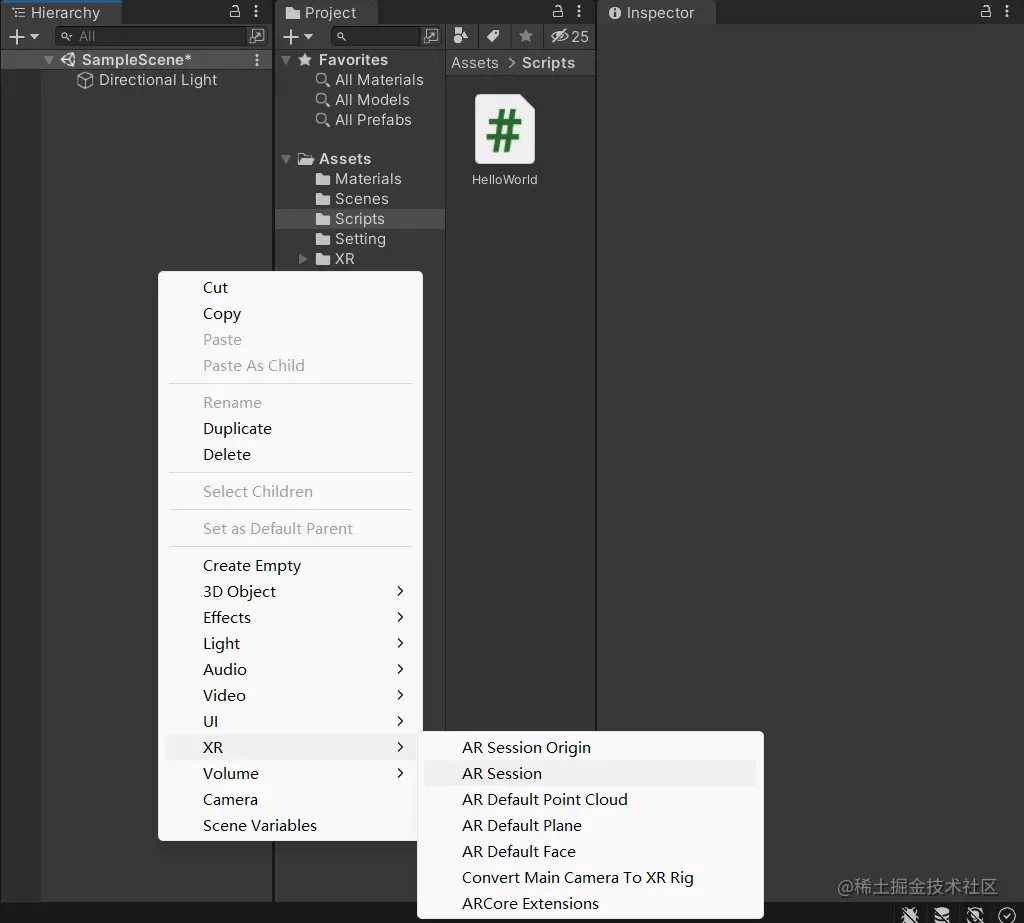Open the UI submenu
The image size is (1024, 923).
click(290, 722)
